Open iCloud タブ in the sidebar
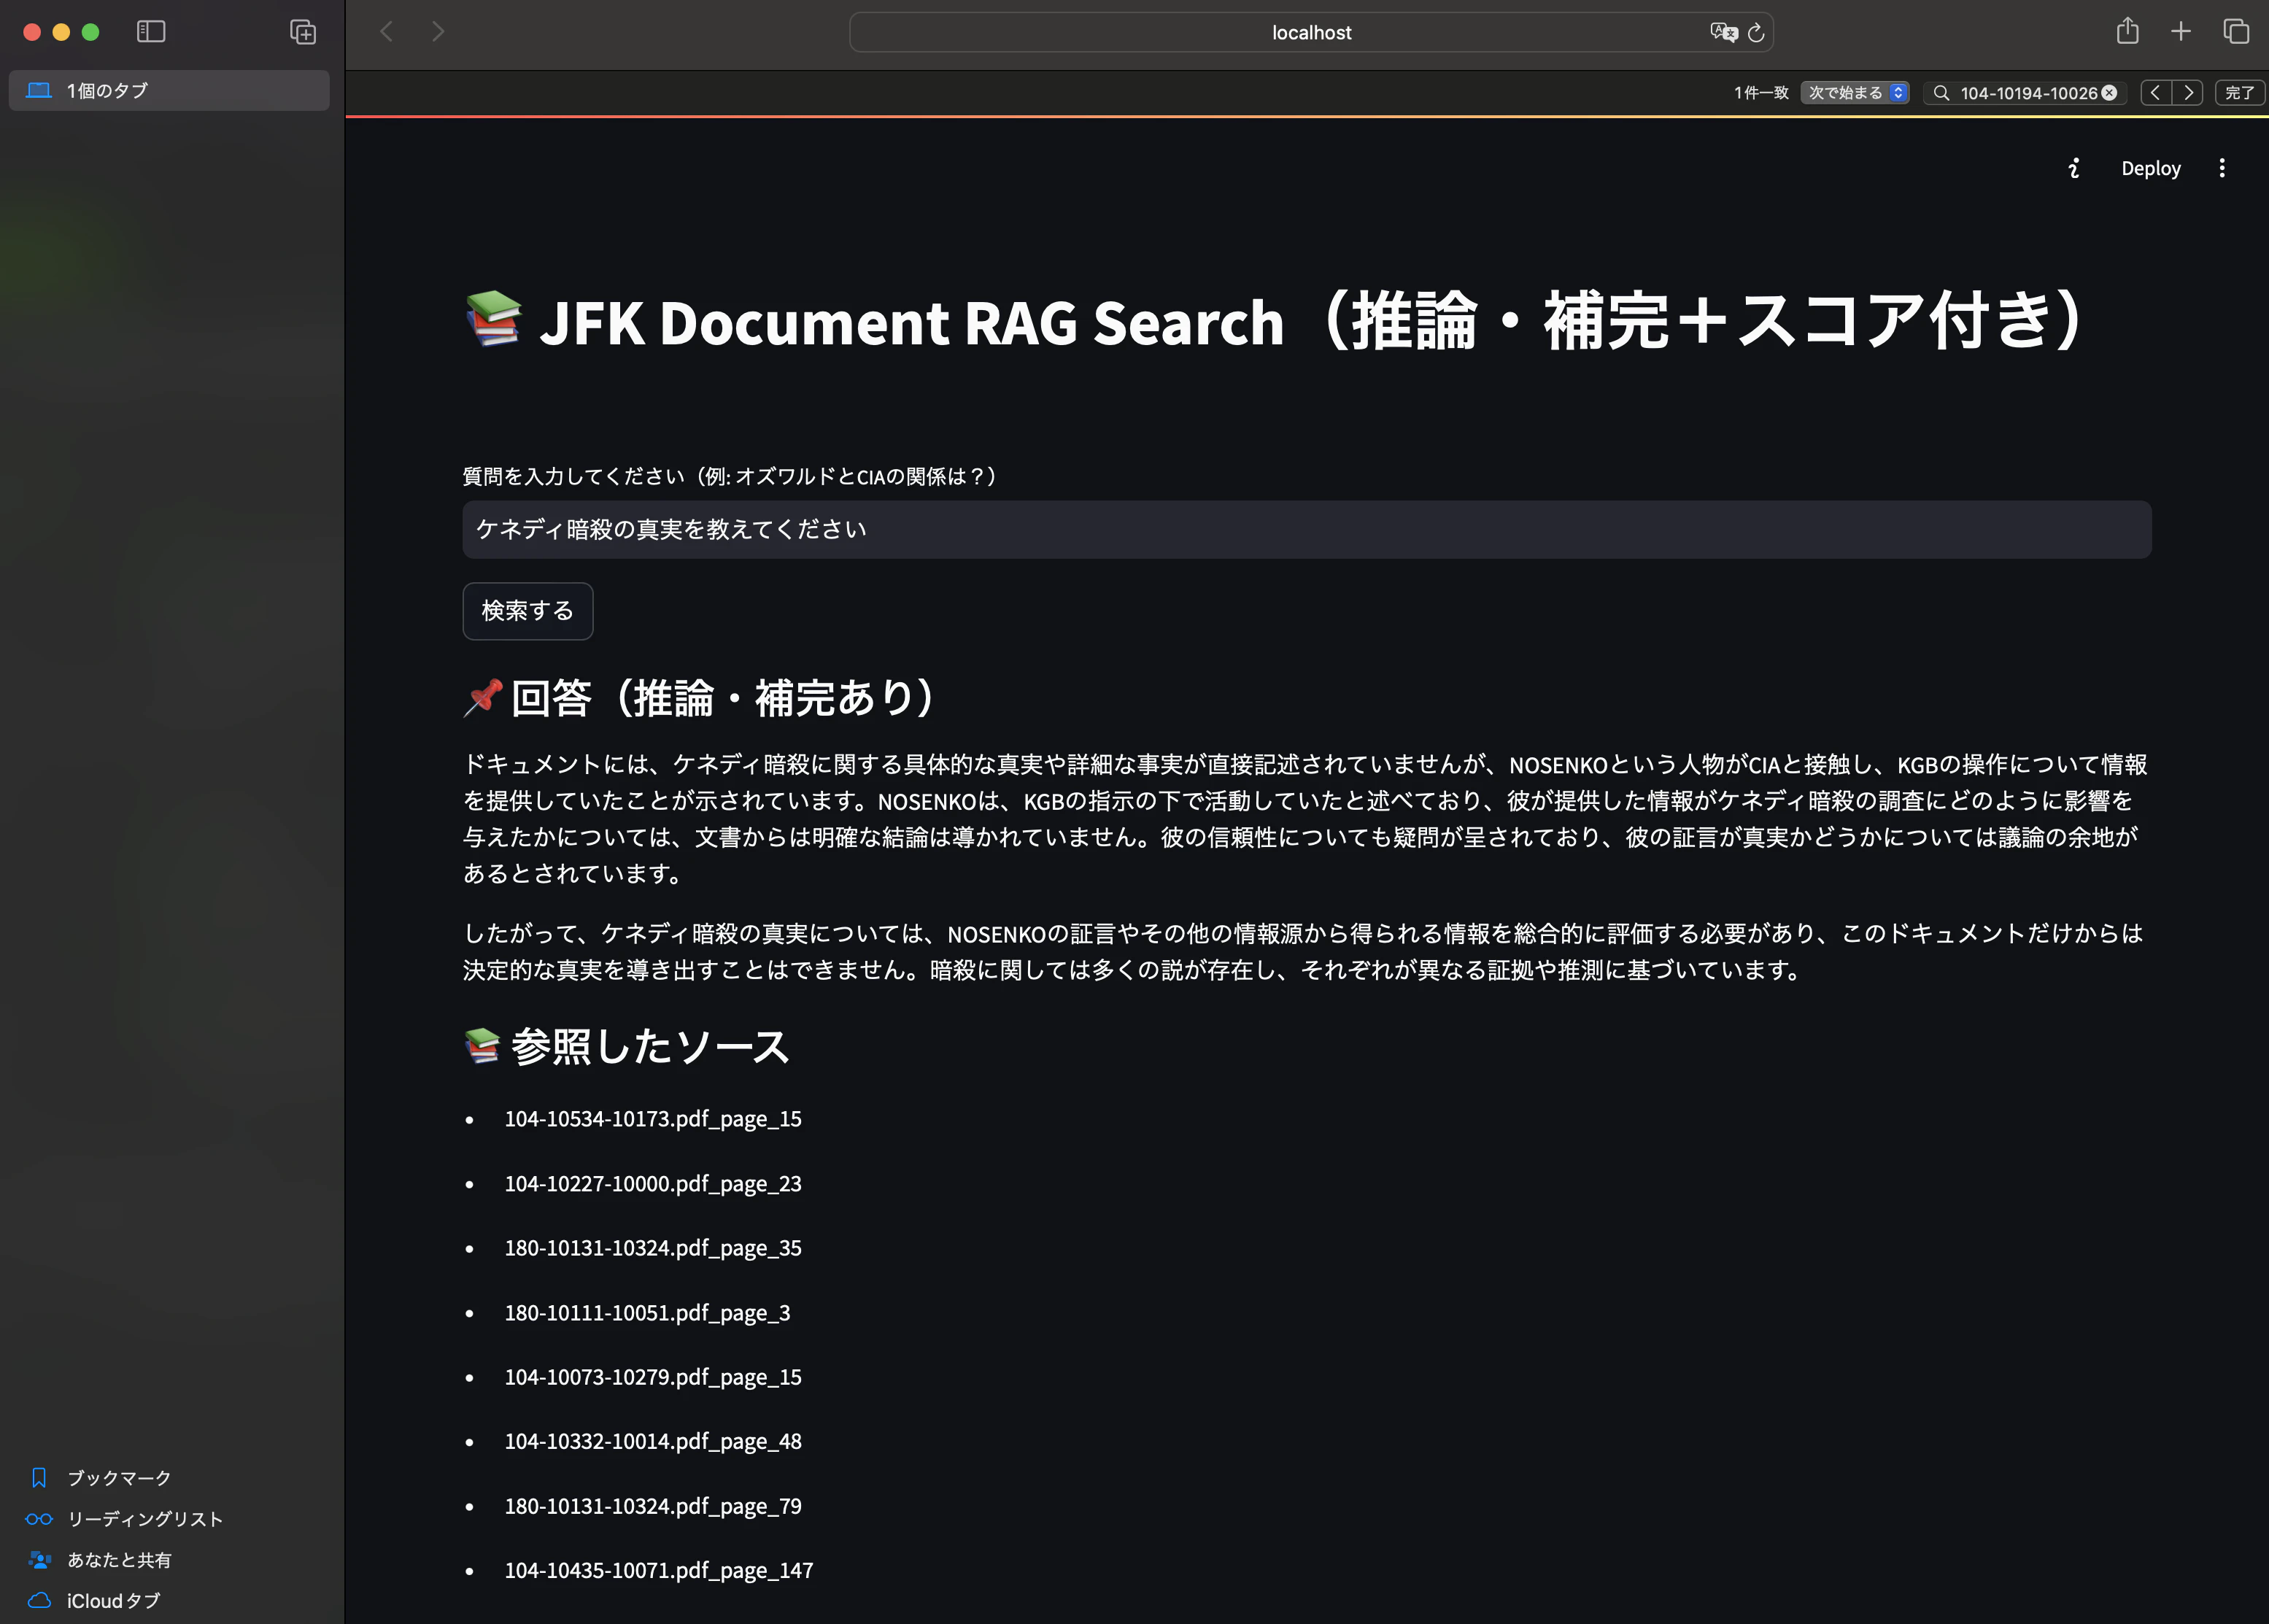2269x1624 pixels. point(113,1601)
